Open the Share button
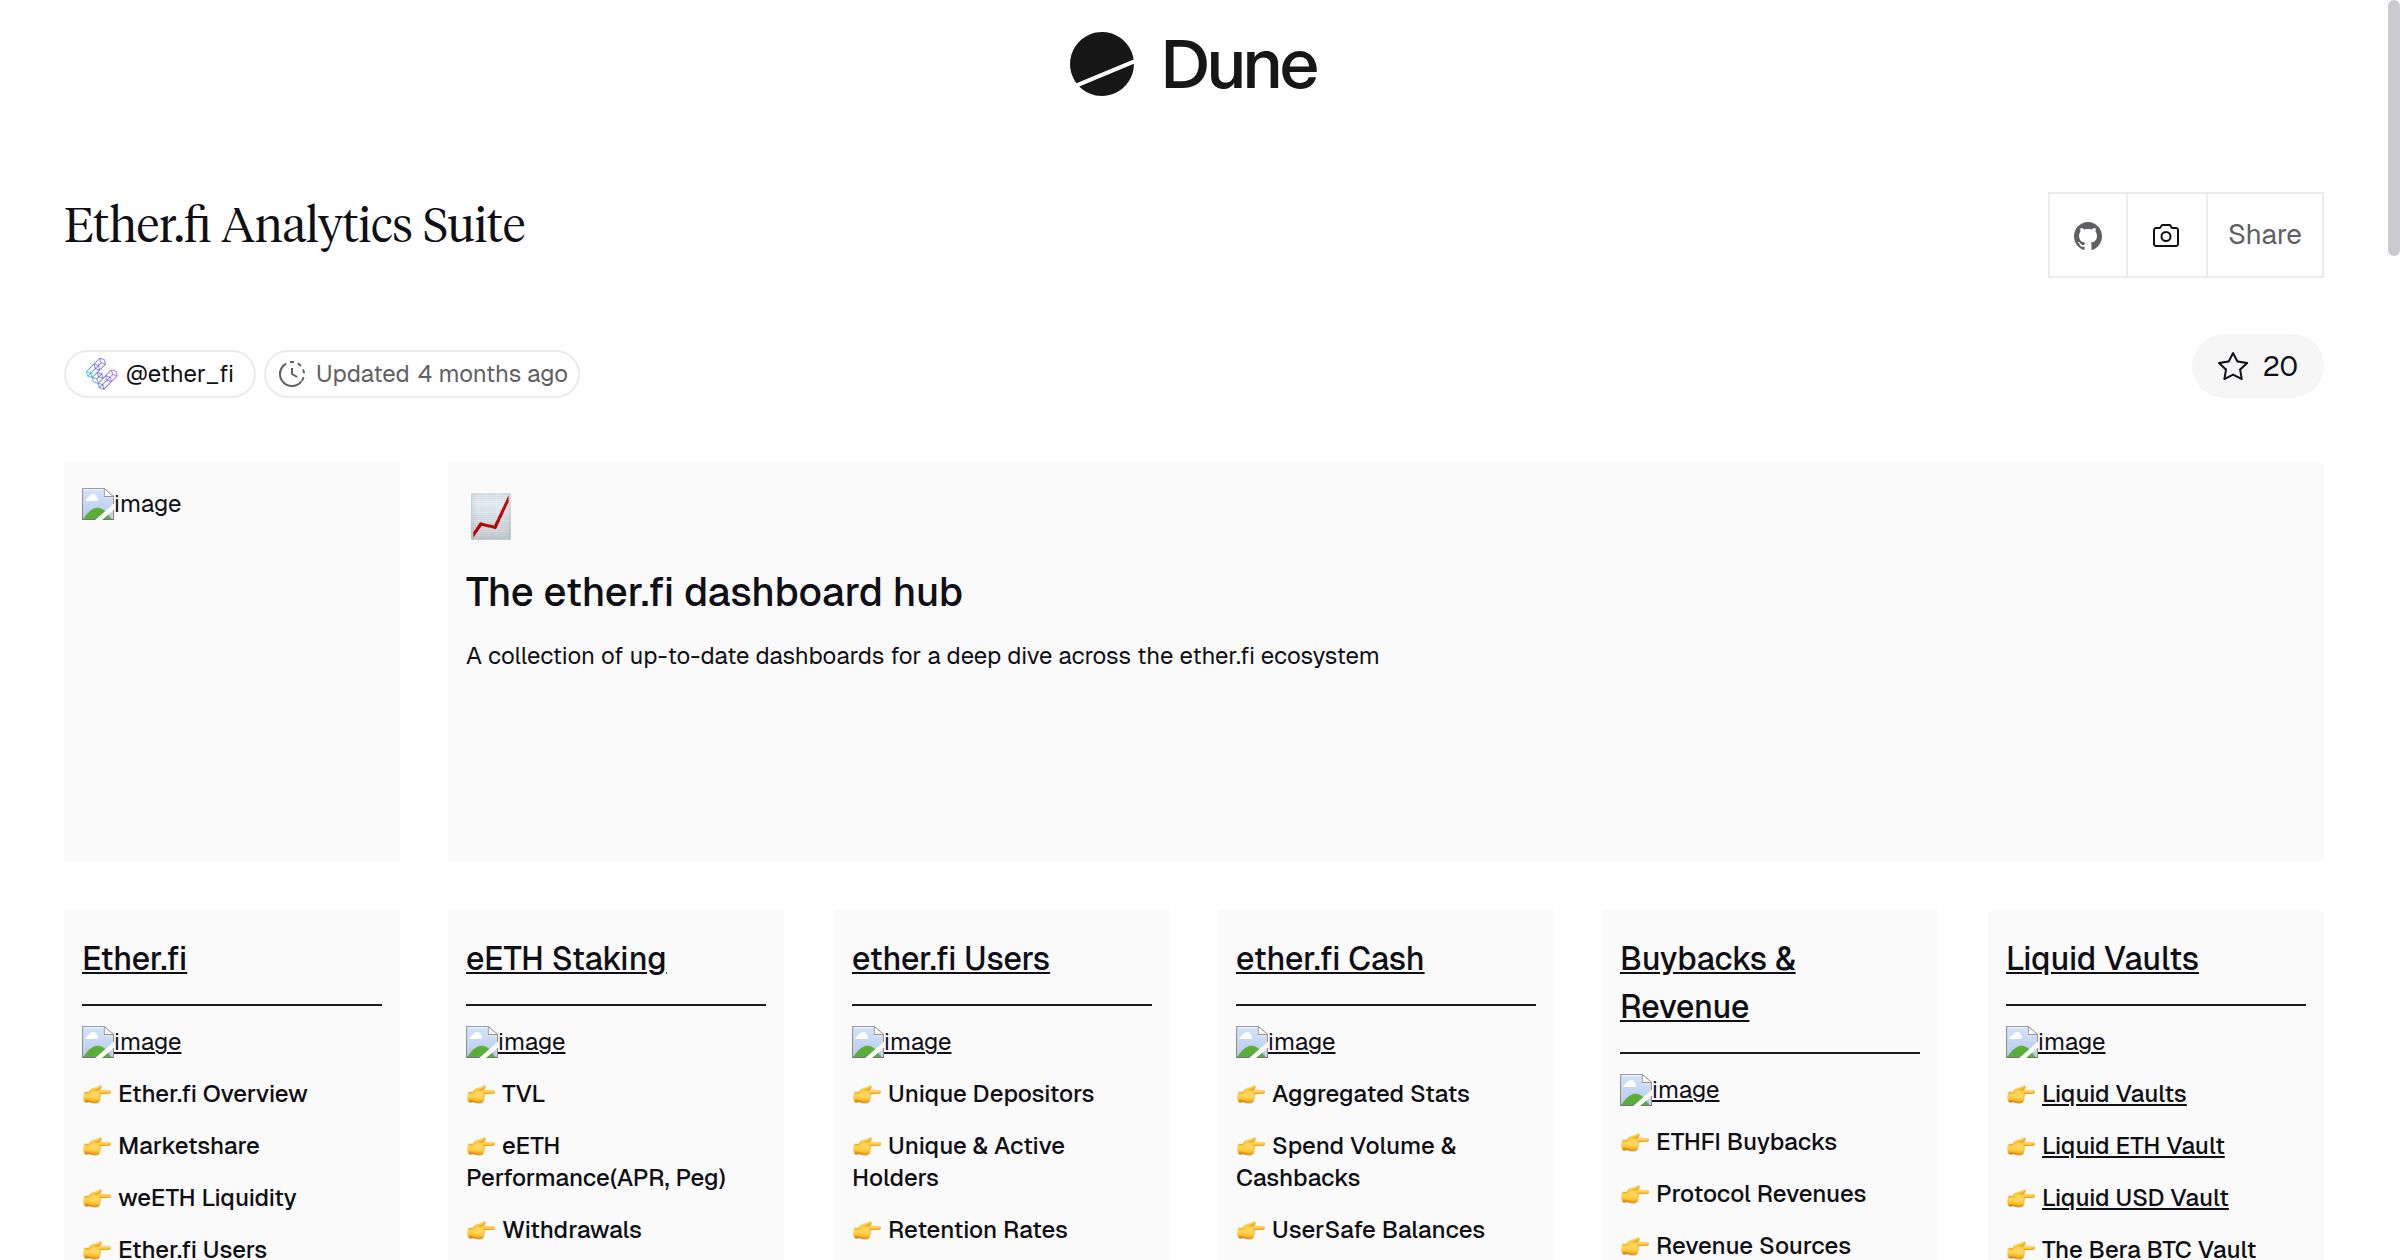Image resolution: width=2400 pixels, height=1260 pixels. coord(2264,234)
